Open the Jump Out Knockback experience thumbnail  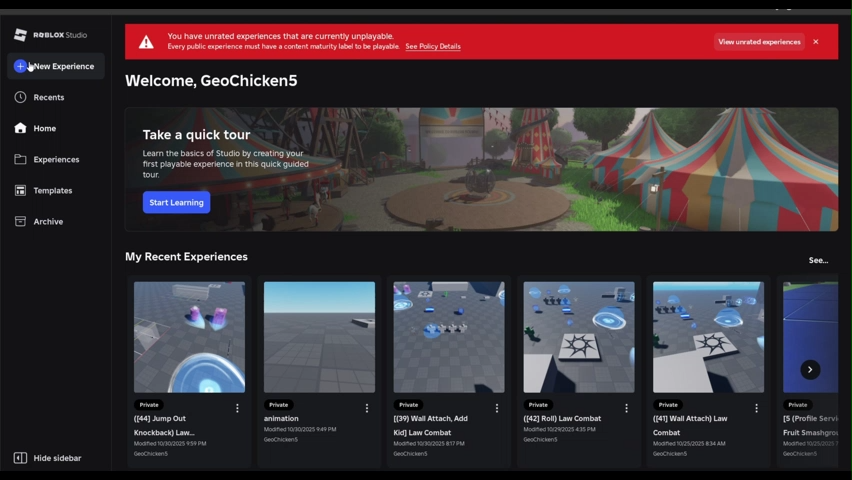coord(189,337)
